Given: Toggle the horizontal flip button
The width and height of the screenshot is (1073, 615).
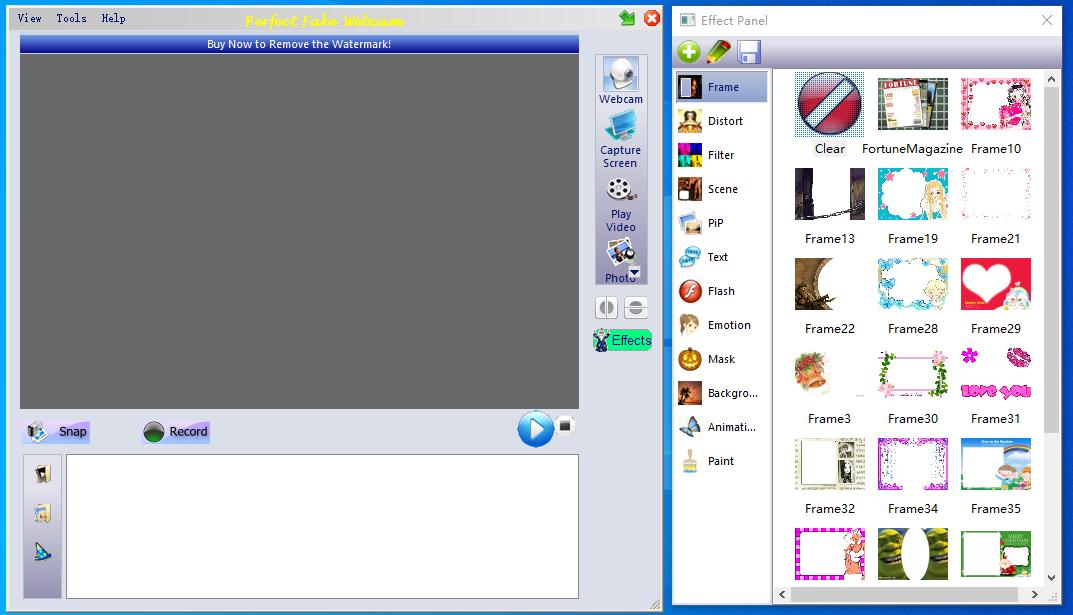Looking at the screenshot, I should [x=607, y=308].
